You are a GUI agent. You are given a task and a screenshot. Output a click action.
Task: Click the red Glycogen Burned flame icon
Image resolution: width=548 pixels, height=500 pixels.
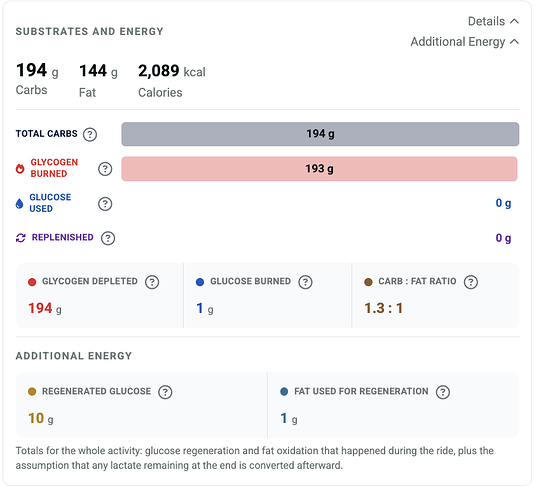click(x=20, y=169)
